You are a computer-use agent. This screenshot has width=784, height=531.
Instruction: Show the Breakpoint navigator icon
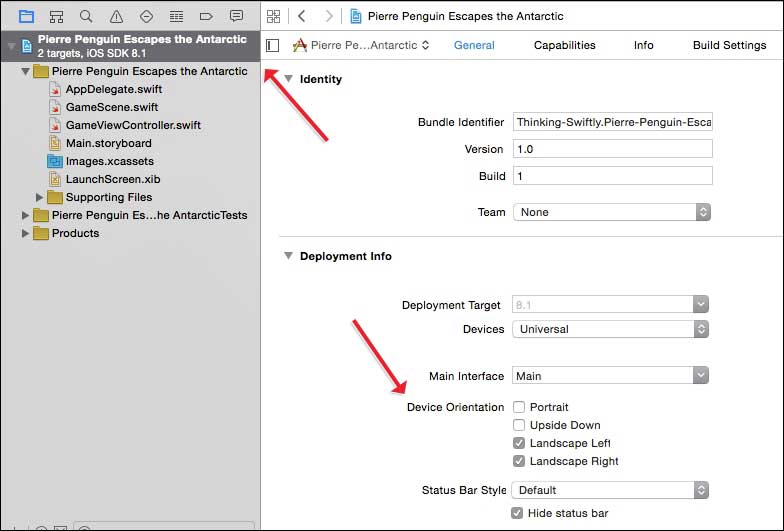(x=206, y=16)
